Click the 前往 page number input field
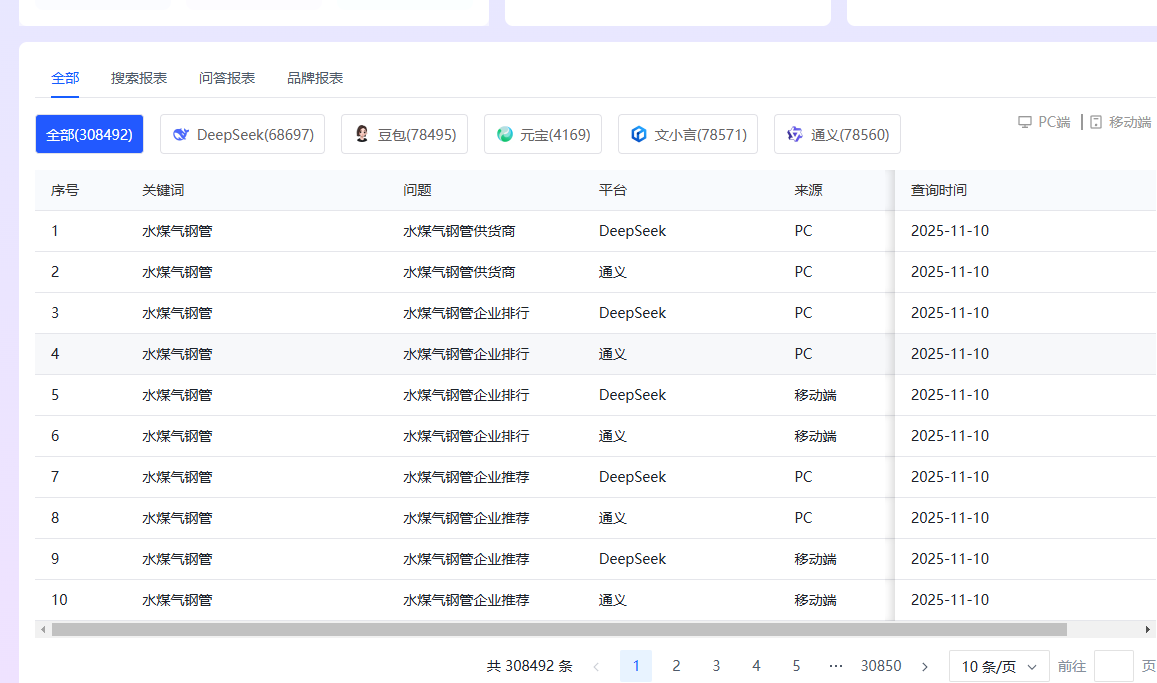The width and height of the screenshot is (1157, 683). [x=1113, y=665]
